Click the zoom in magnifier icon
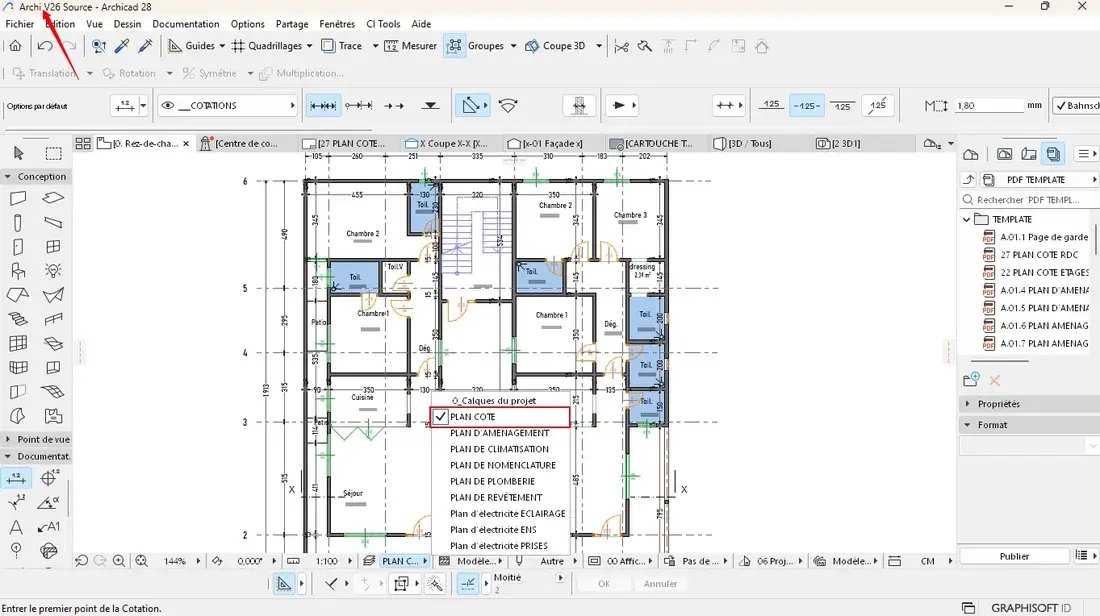The width and height of the screenshot is (1100, 616). (119, 561)
